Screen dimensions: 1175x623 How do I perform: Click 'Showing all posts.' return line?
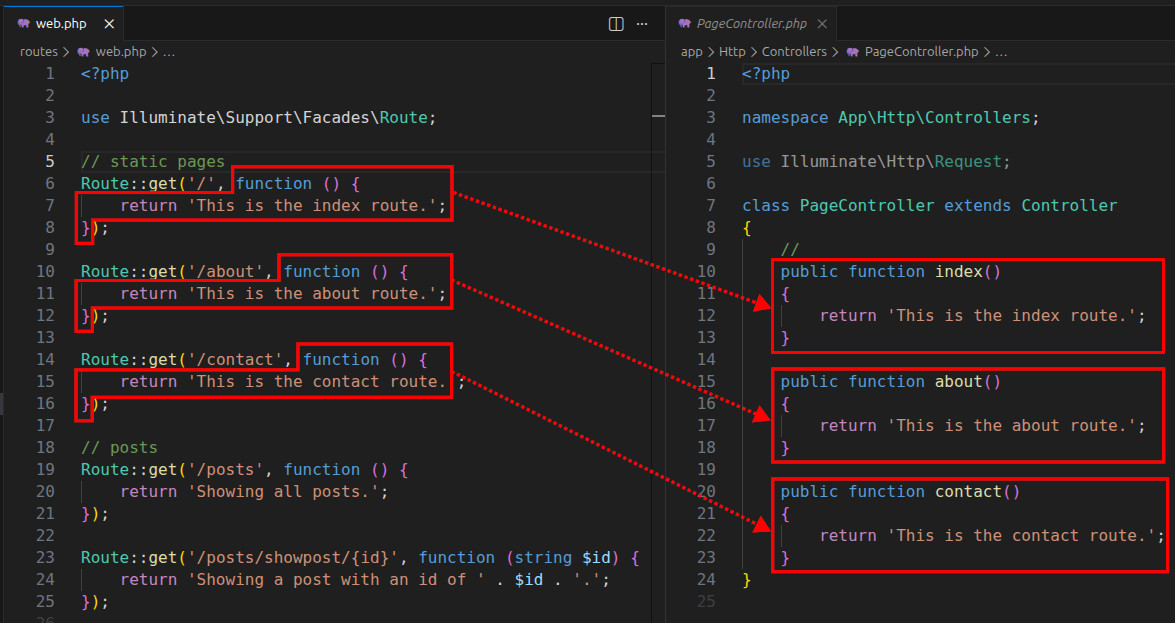click(255, 492)
